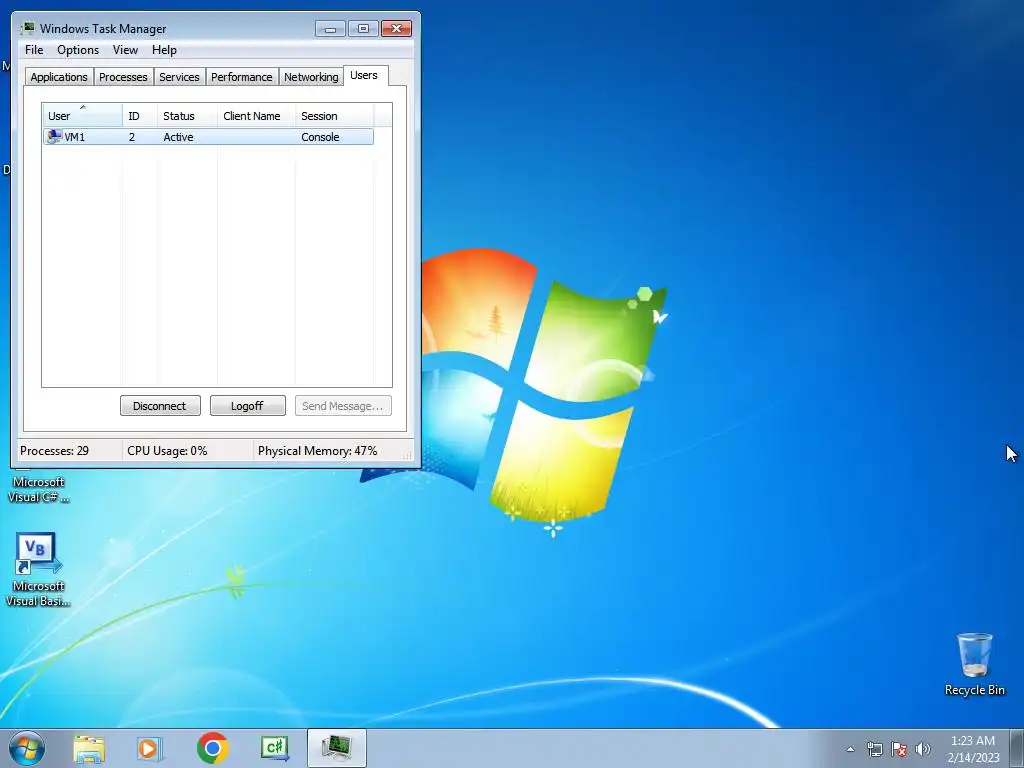This screenshot has height=768, width=1024.
Task: Click CPU Usage: 0% status text
Action: coord(167,451)
